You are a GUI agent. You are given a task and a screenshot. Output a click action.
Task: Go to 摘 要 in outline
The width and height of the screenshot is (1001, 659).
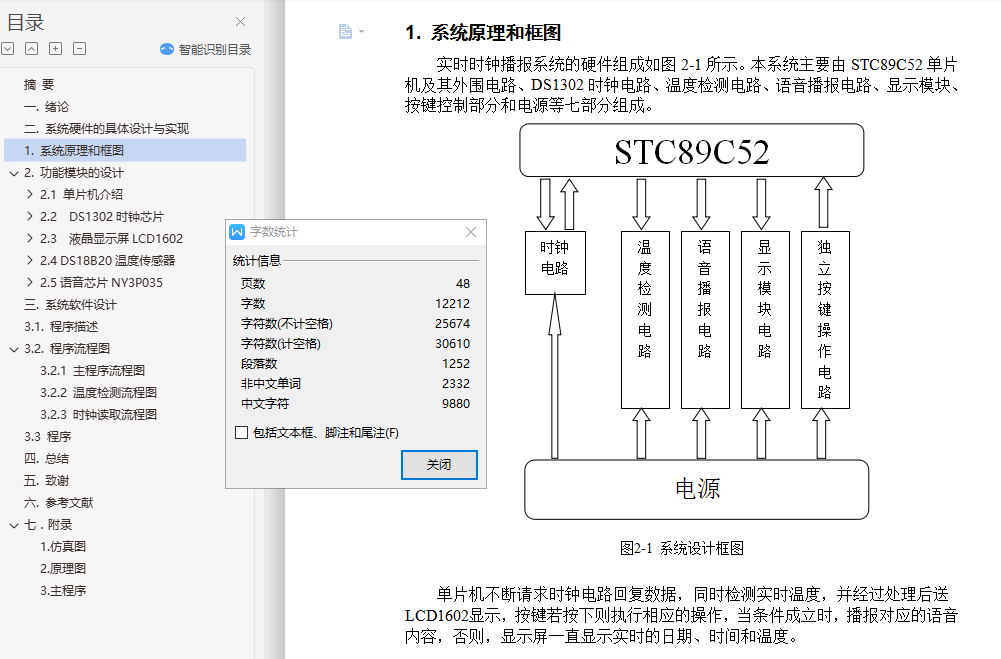point(39,84)
